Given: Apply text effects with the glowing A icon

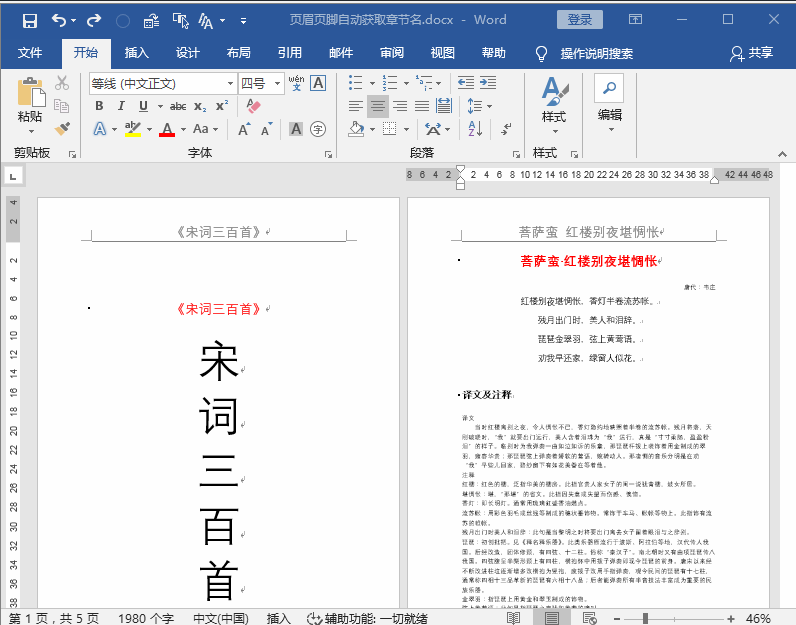Looking at the screenshot, I should click(x=100, y=129).
